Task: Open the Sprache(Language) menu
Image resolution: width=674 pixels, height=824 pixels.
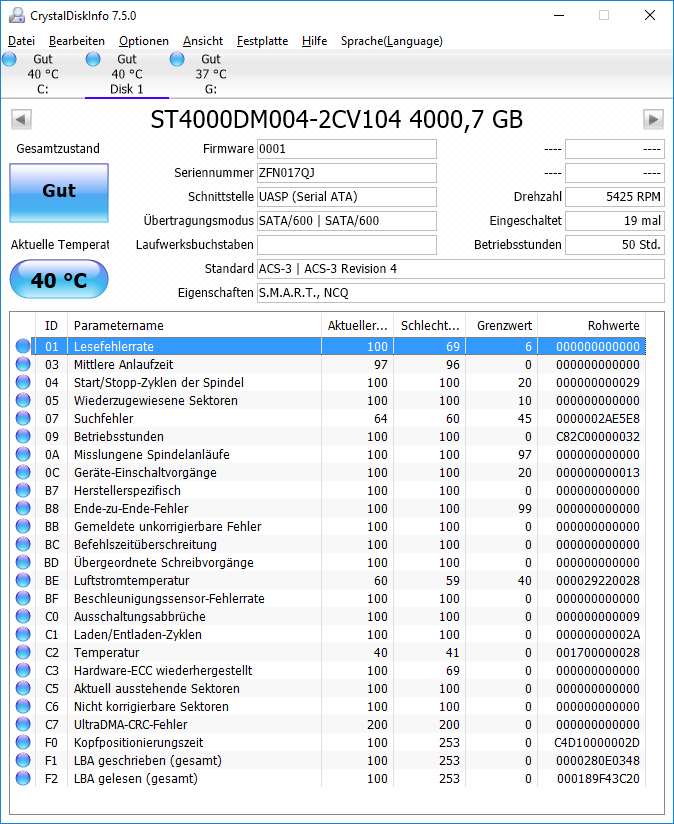Action: (x=391, y=41)
